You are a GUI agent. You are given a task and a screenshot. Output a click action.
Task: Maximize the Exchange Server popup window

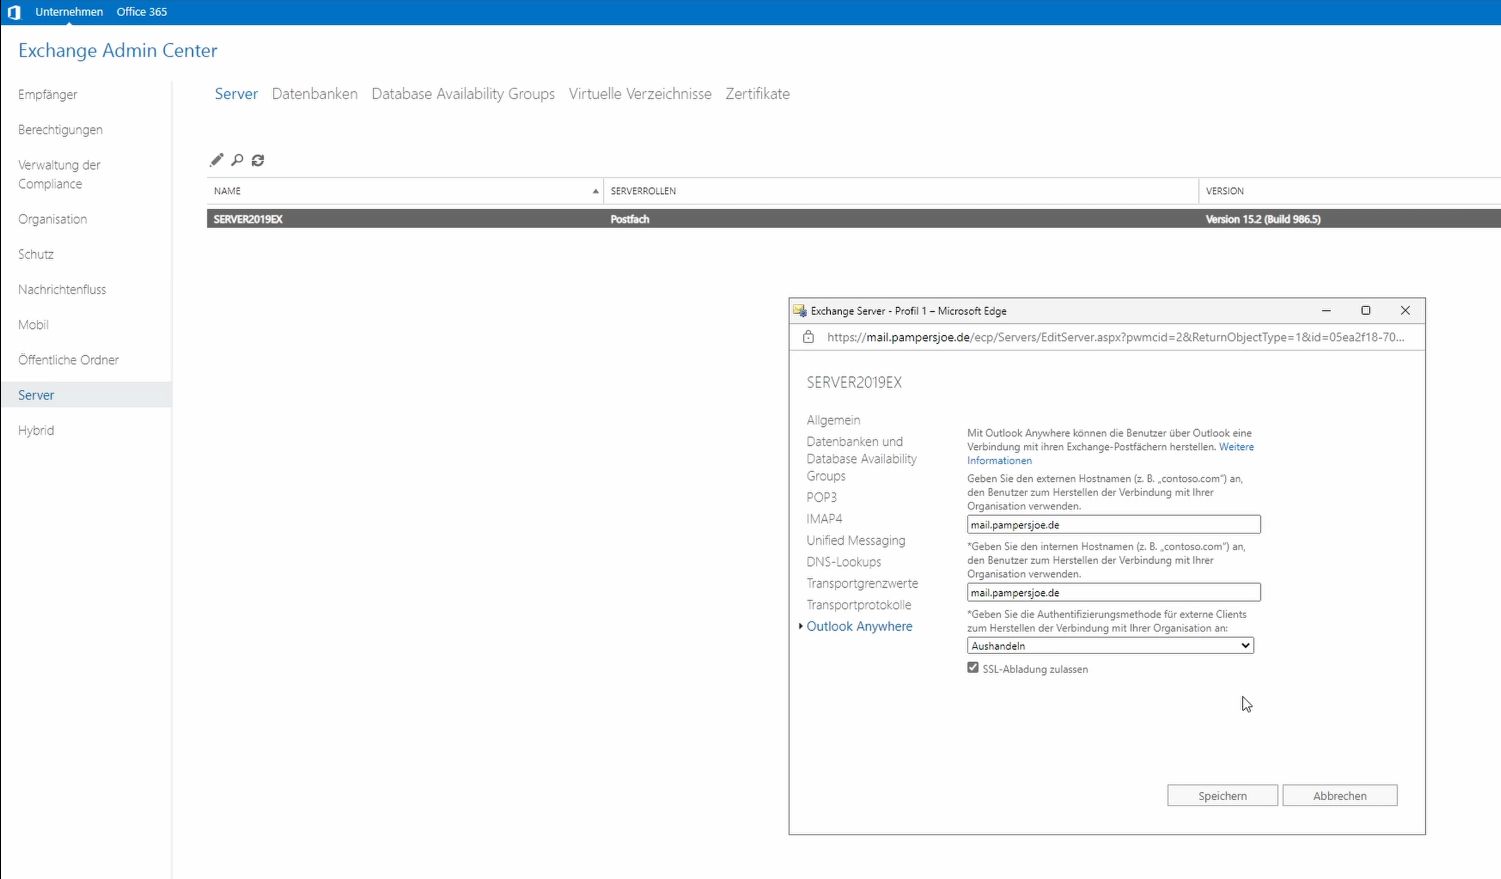[x=1366, y=311]
